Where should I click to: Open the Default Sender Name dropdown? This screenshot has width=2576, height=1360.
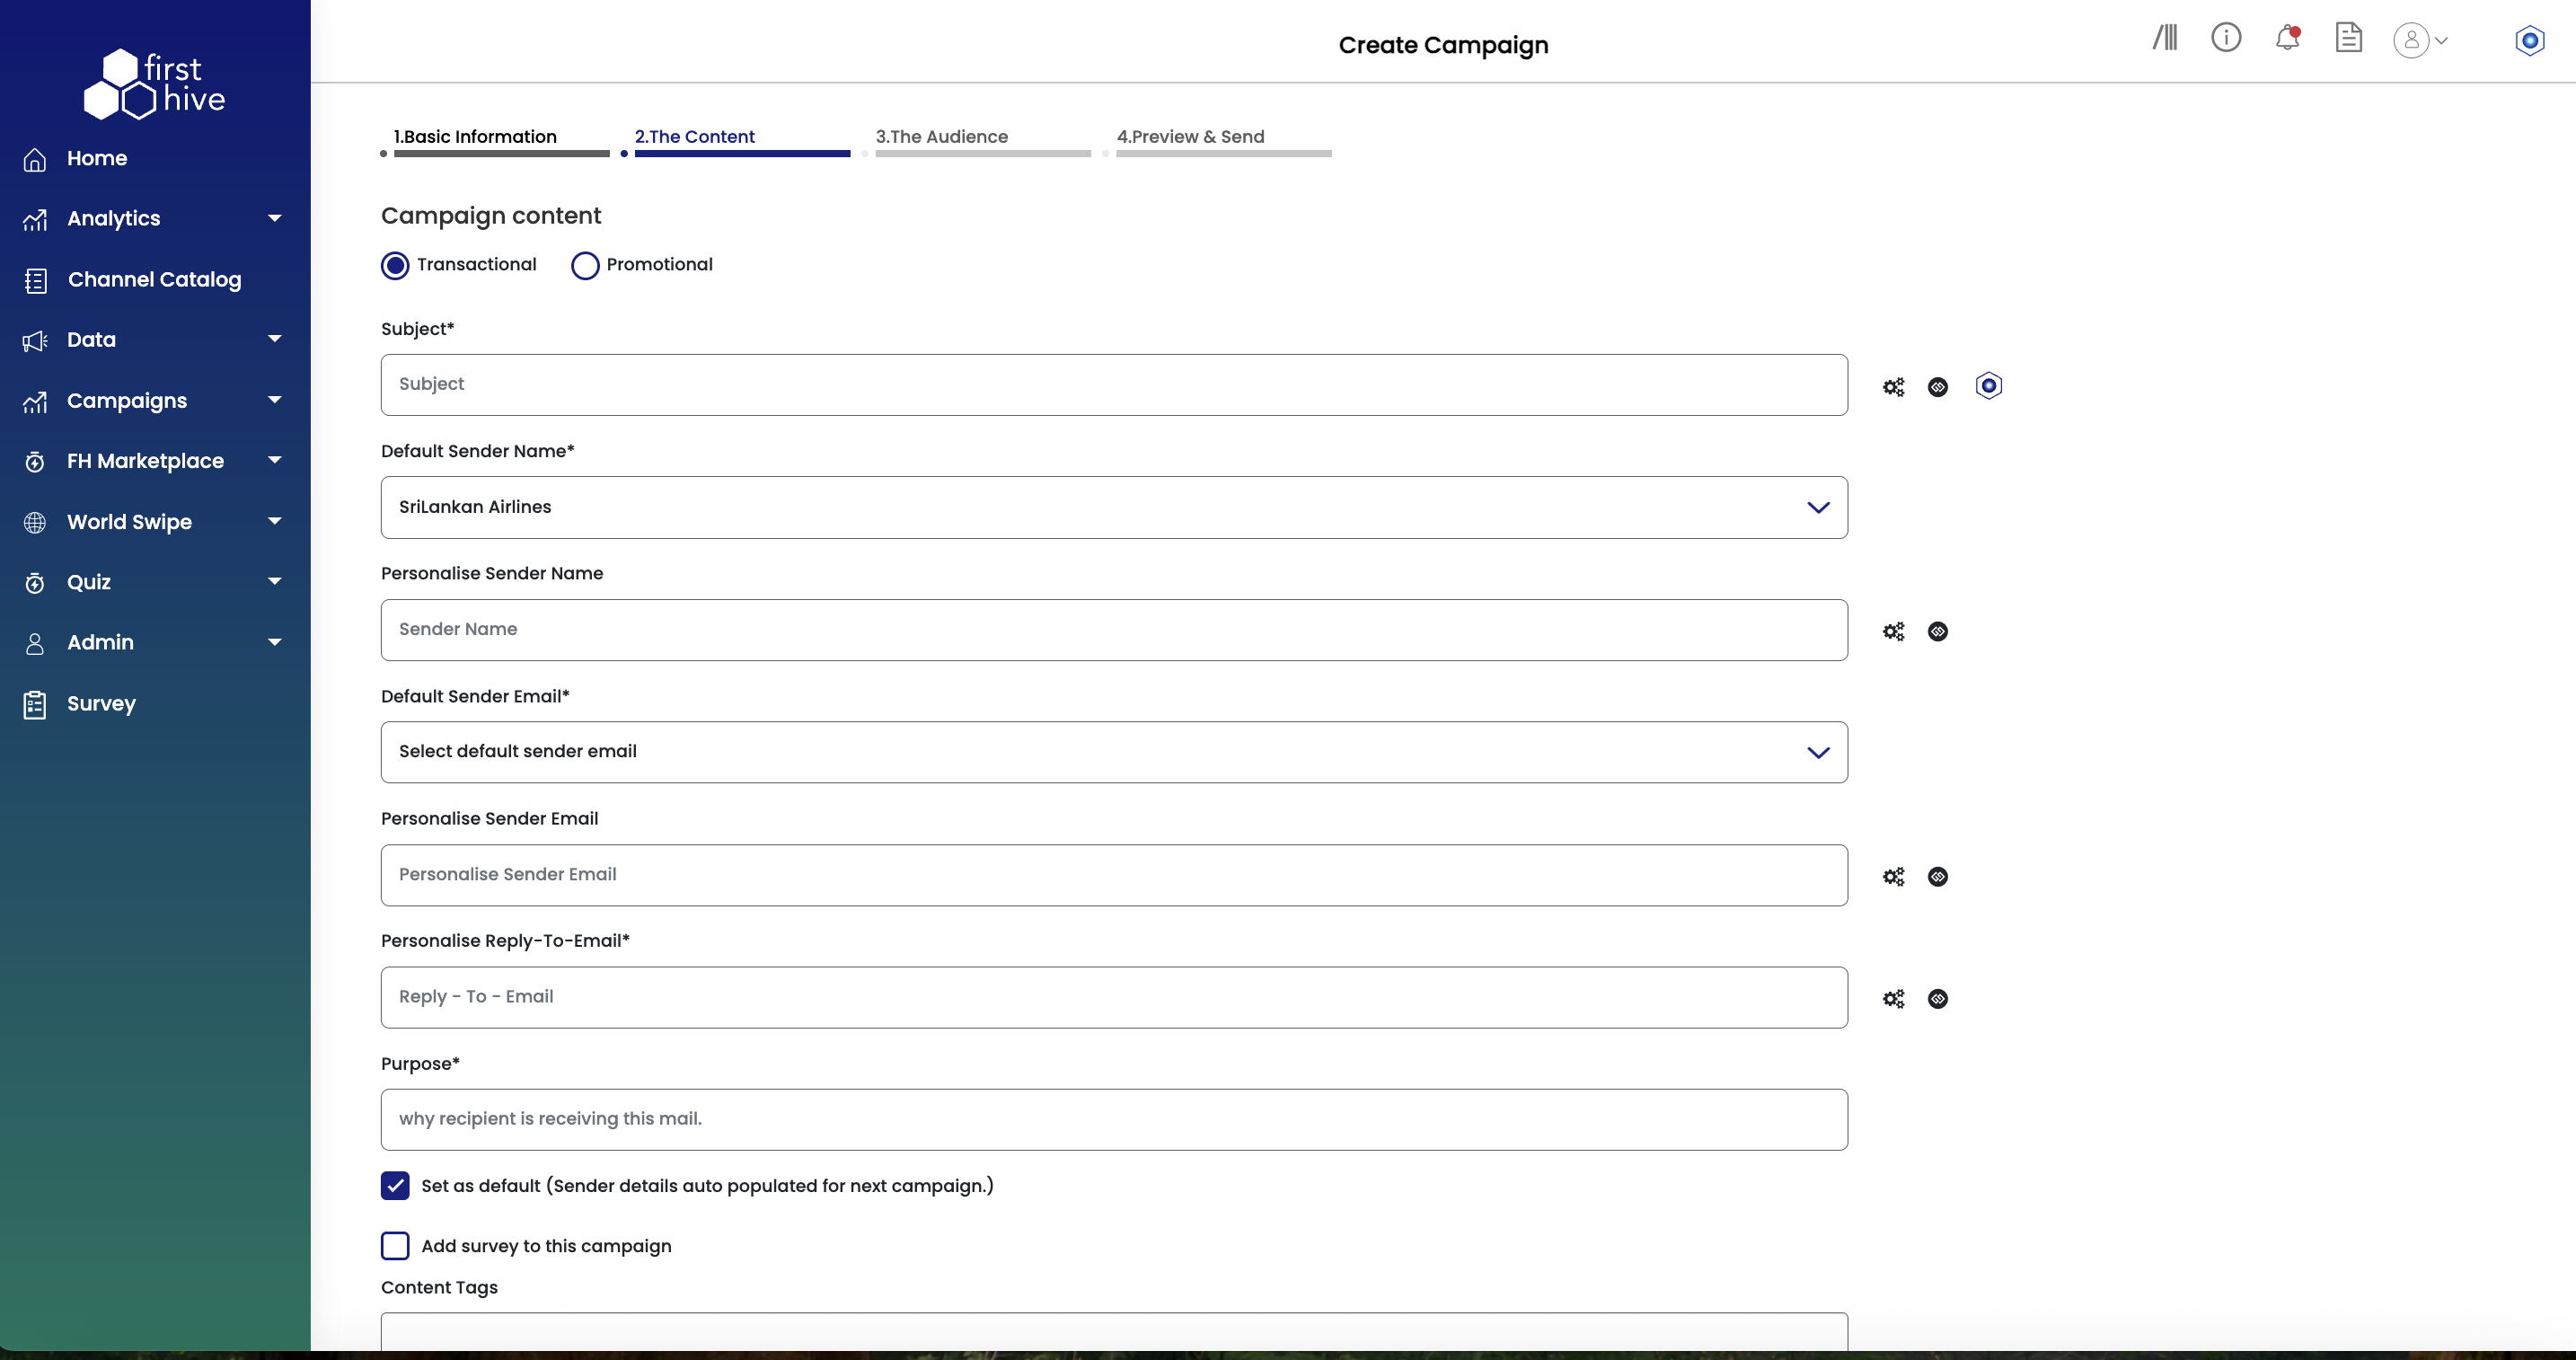pyautogui.click(x=1114, y=507)
